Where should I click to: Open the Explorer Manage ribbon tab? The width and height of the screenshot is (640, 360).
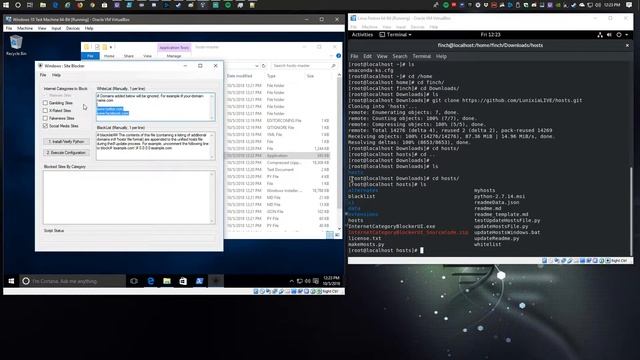pos(173,56)
